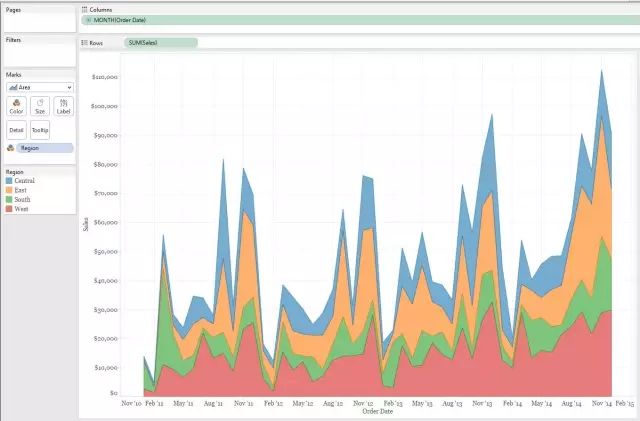
Task: Click the color icon beside Region pill
Action: point(11,148)
